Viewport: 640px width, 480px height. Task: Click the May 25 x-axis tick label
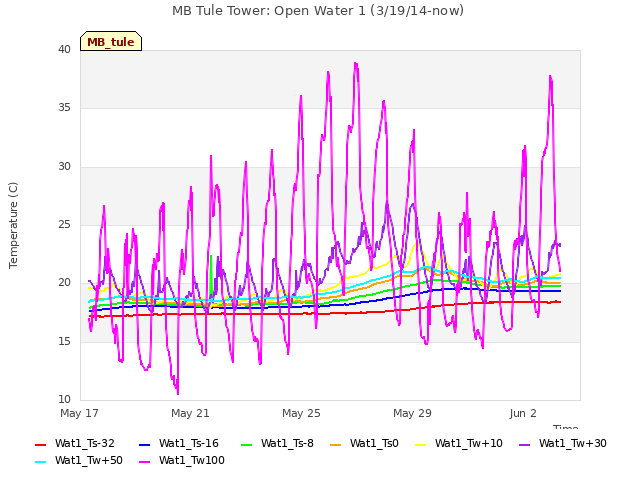pos(301,413)
